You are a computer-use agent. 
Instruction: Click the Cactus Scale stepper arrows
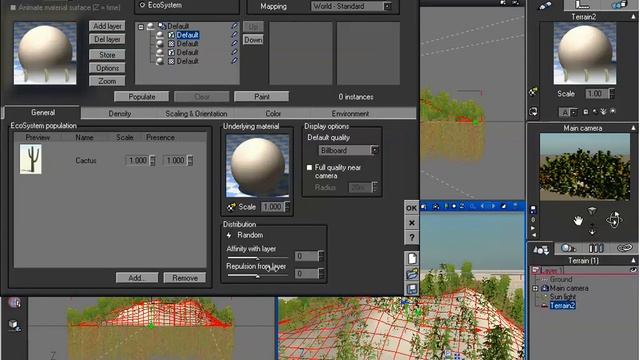tap(153, 160)
